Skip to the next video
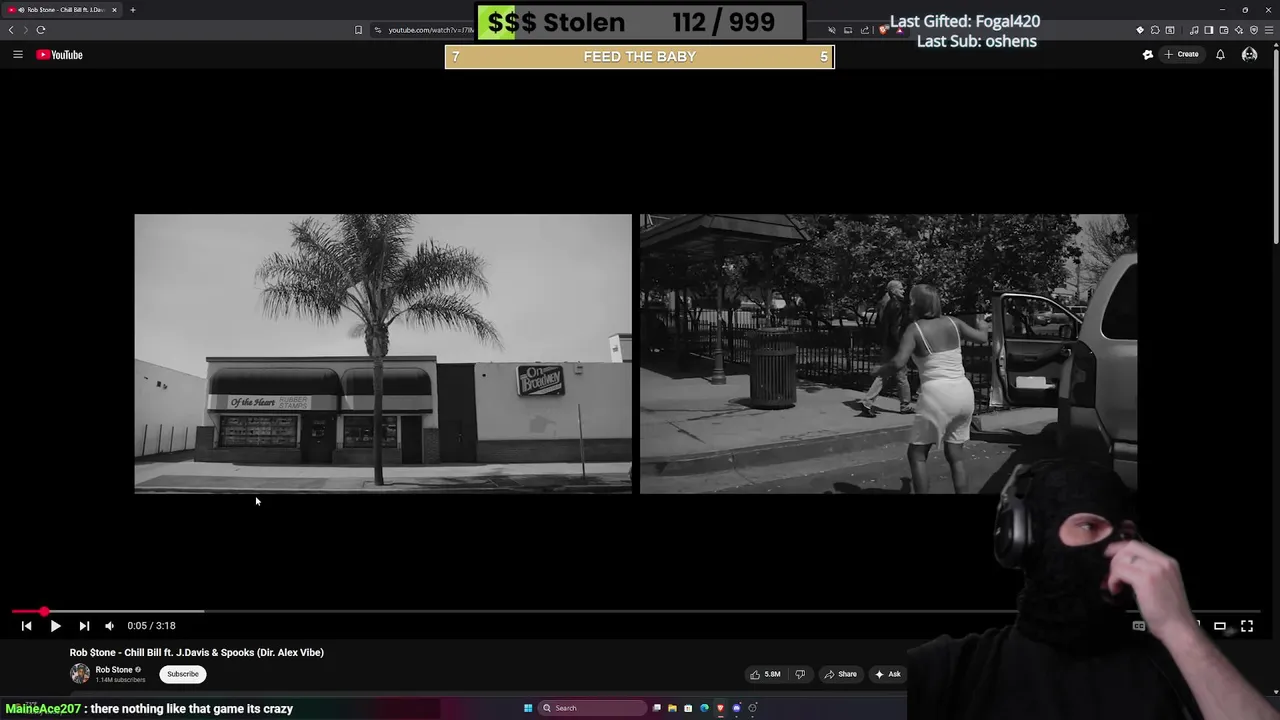 tap(84, 626)
